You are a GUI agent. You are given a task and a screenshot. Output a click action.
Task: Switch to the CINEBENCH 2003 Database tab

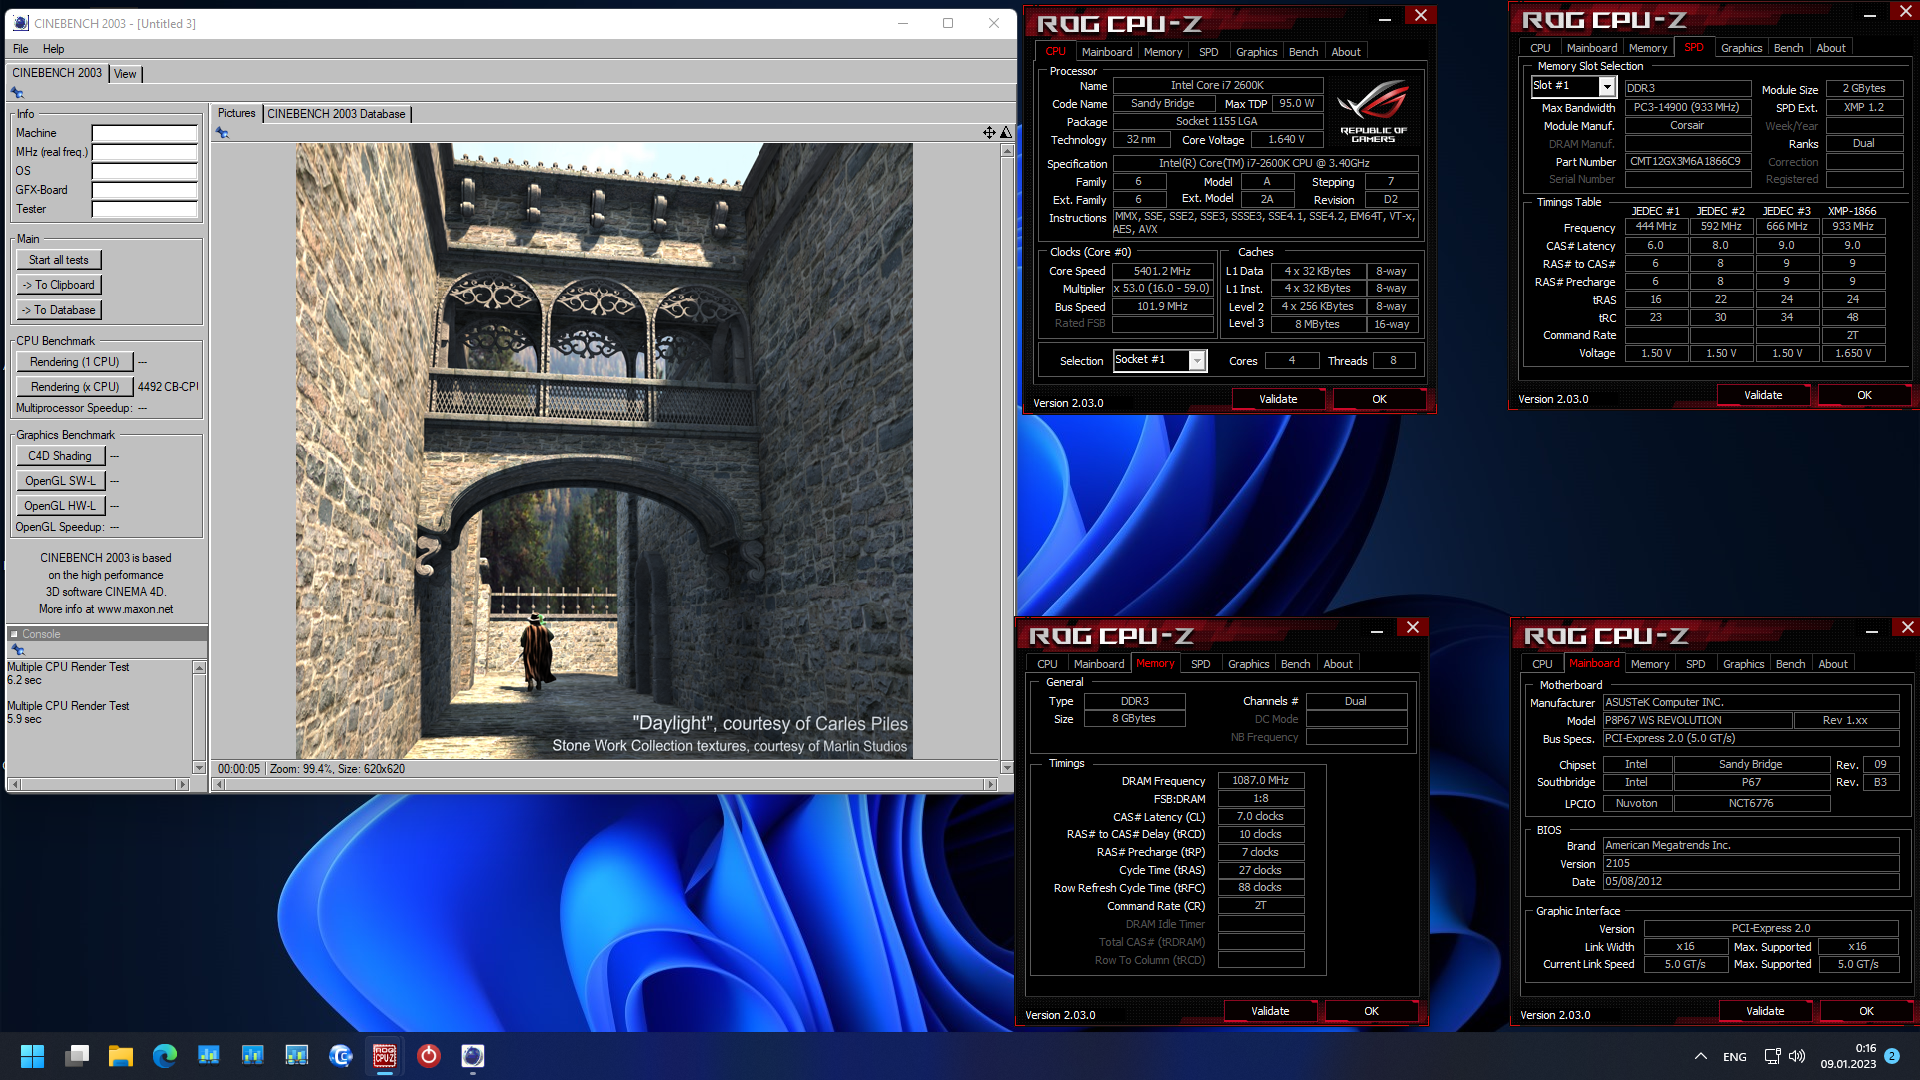[336, 114]
